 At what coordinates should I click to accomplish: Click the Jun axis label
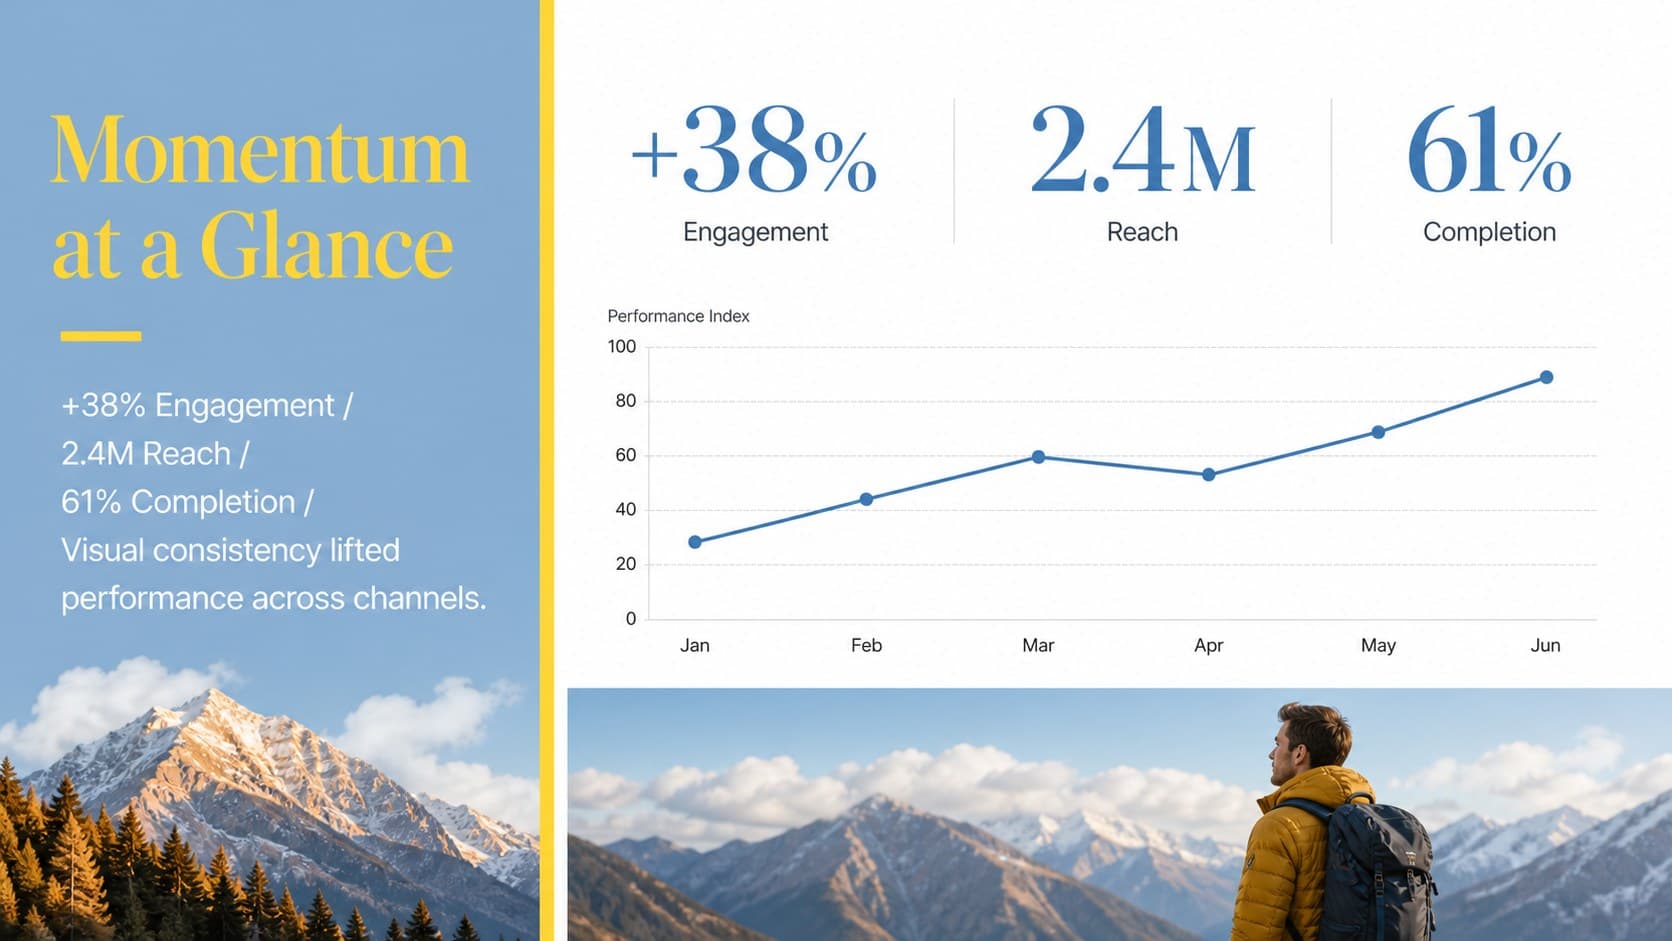pos(1545,645)
